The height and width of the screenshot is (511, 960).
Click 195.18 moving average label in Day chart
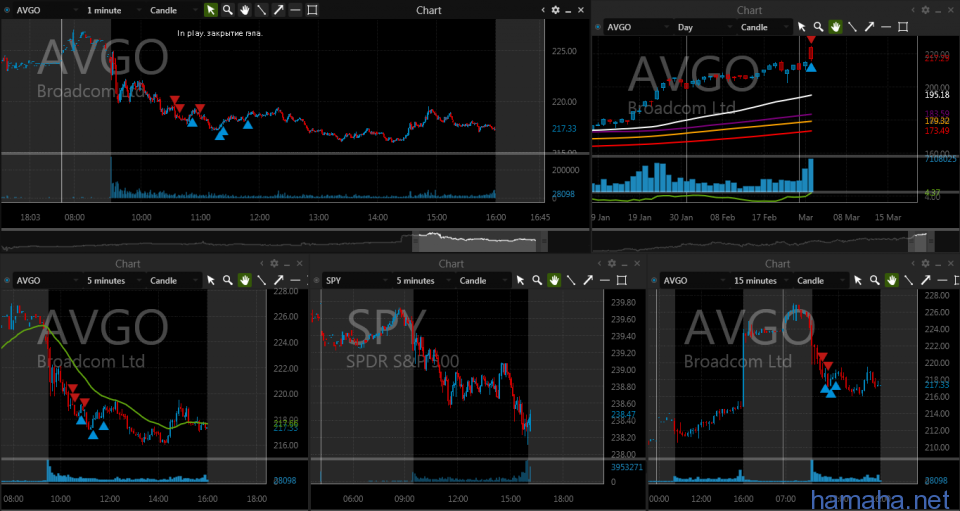(938, 95)
